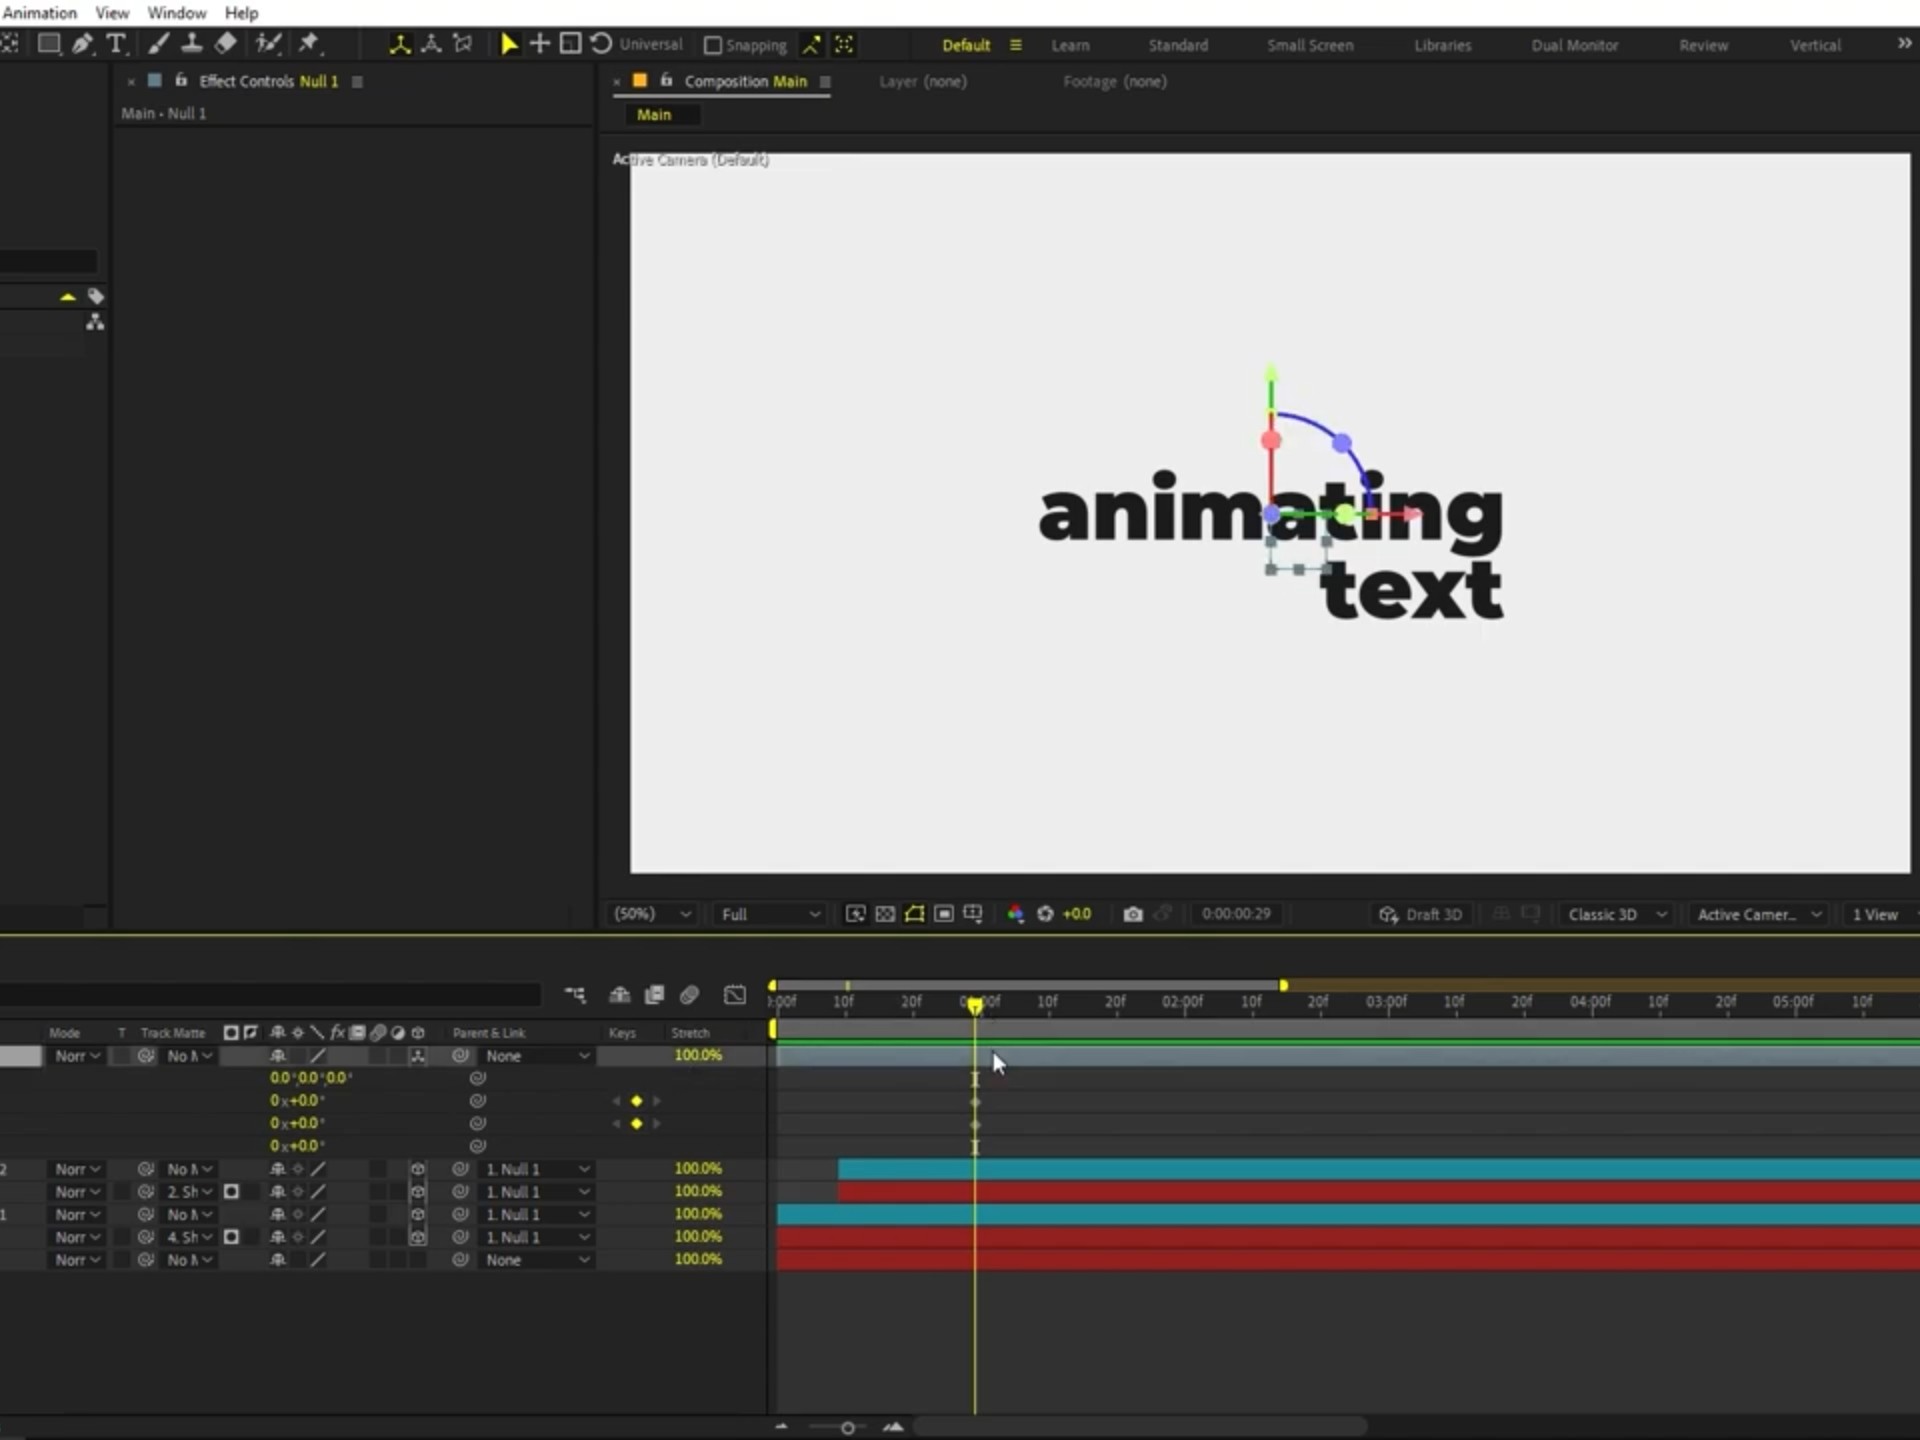Screen dimensions: 1920x1440
Task: Open the Help menu
Action: pos(241,13)
